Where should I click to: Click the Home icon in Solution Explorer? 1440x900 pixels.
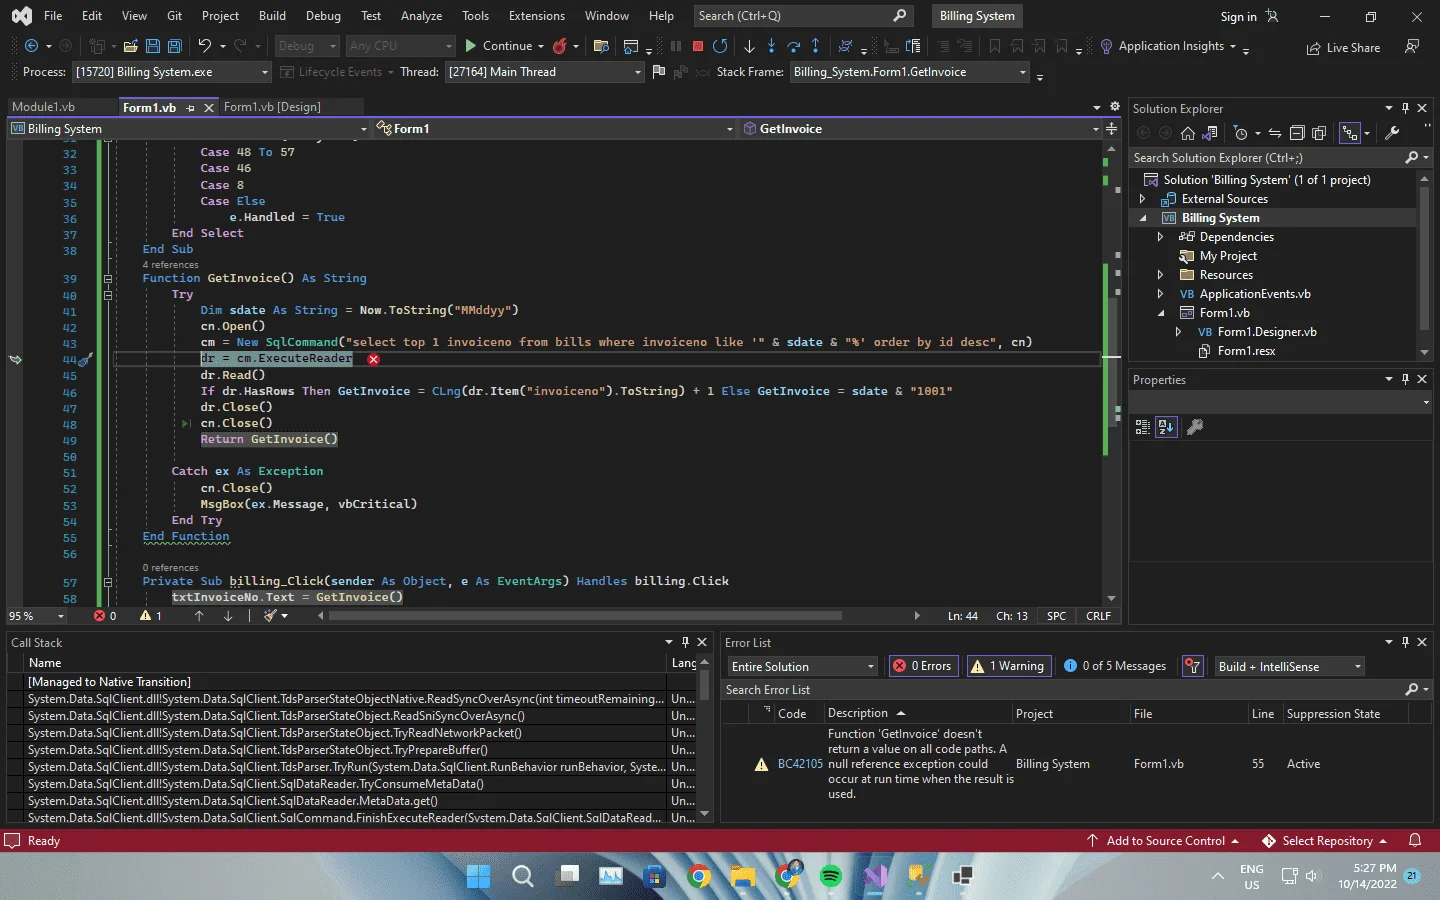pos(1188,133)
